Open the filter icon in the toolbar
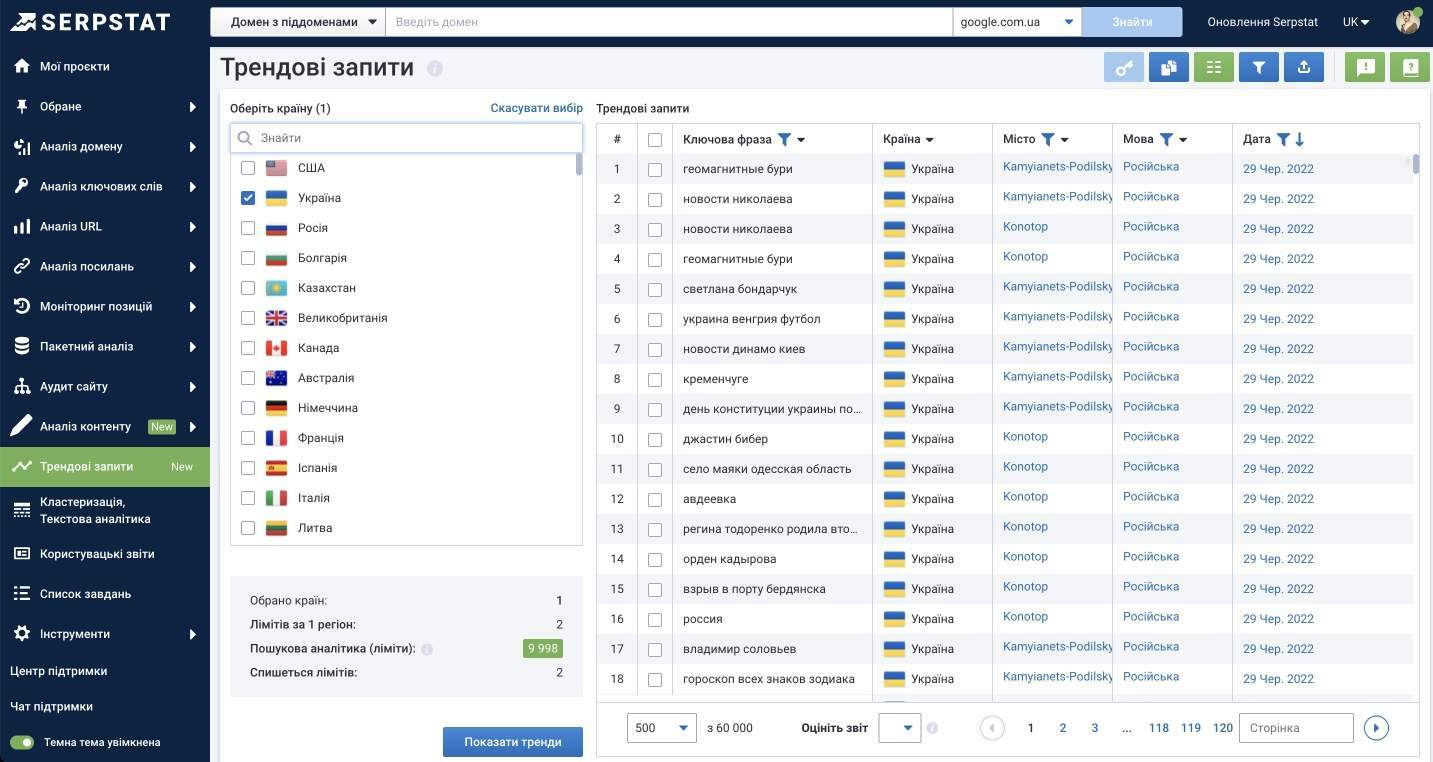 click(x=1258, y=67)
